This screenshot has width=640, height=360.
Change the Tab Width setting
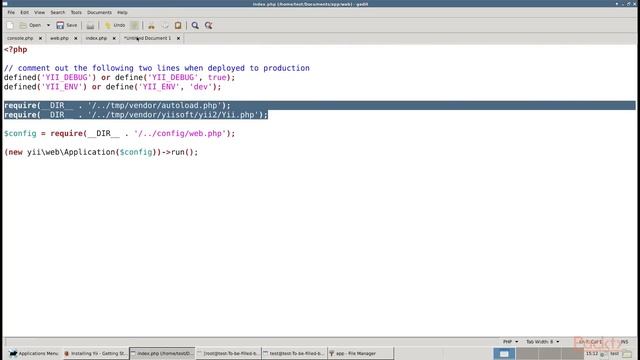(x=542, y=342)
